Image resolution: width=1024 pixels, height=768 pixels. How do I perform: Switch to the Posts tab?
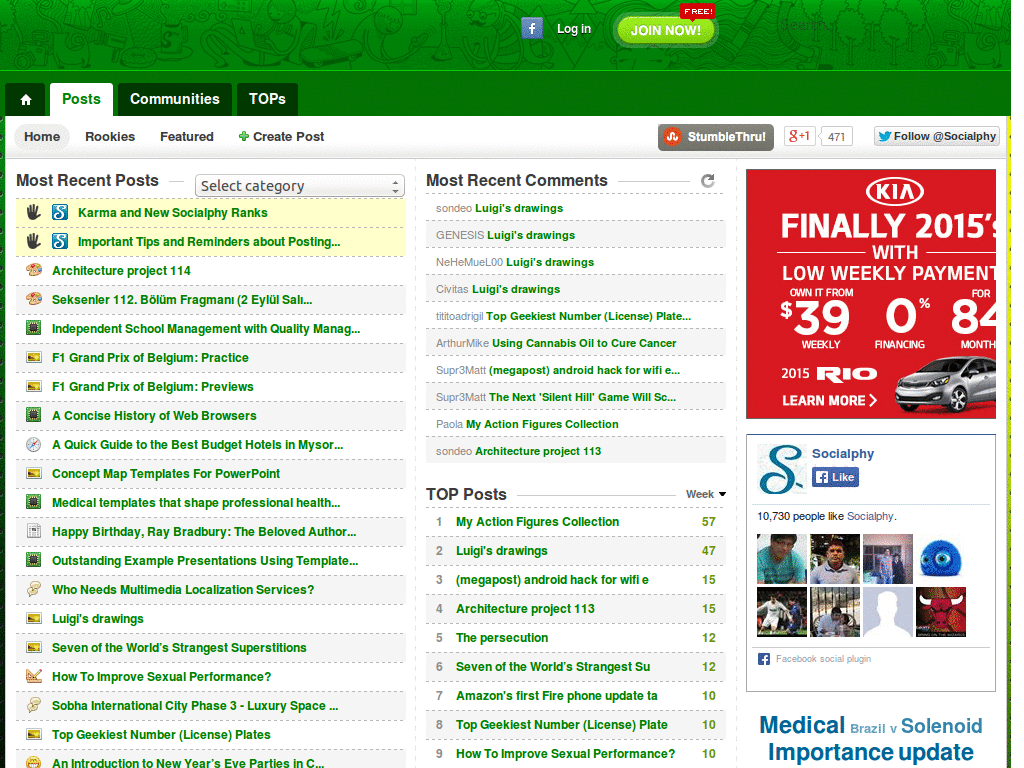(82, 99)
